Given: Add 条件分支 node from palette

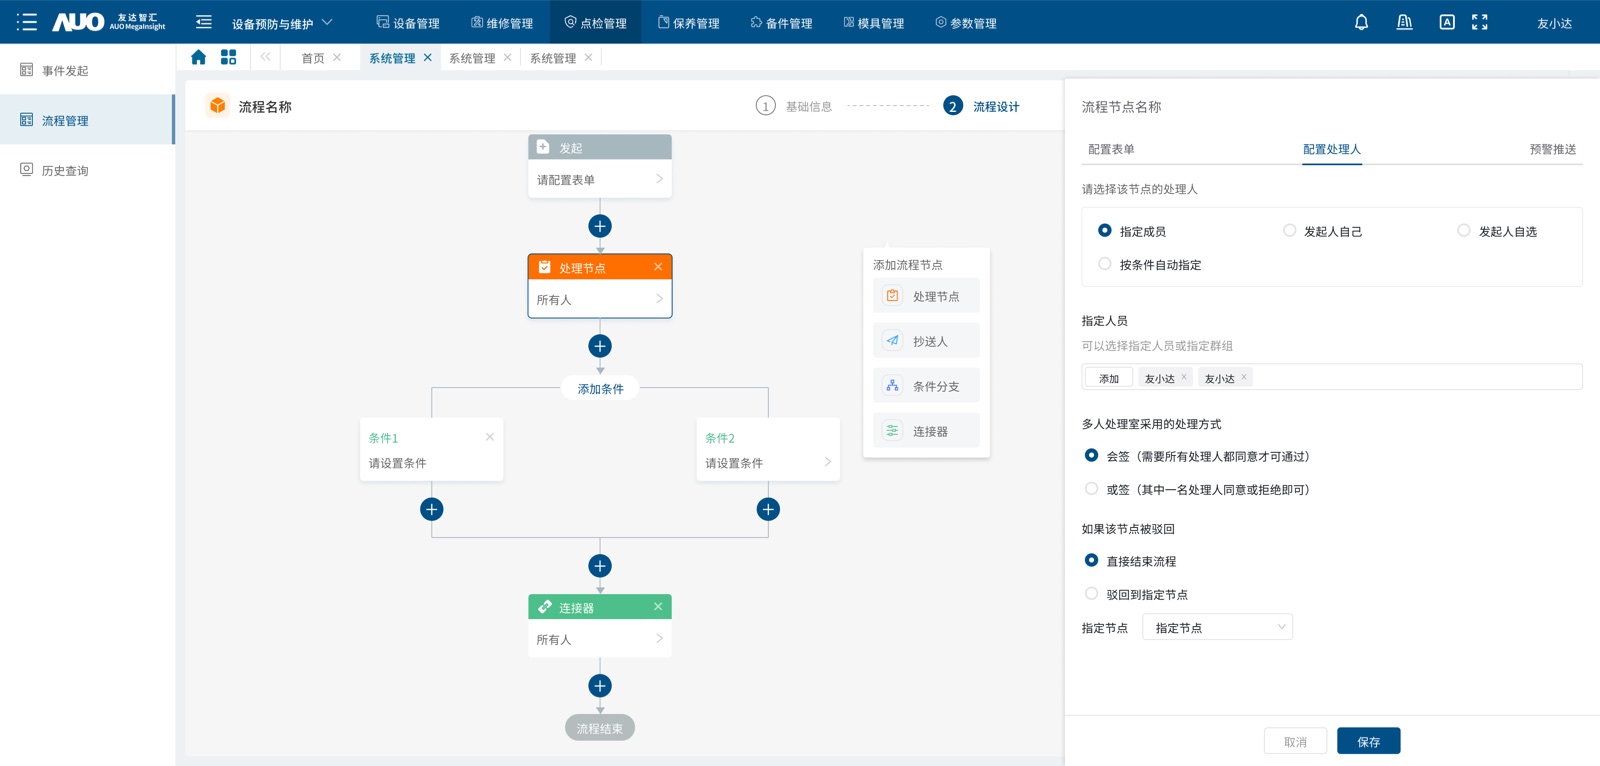Looking at the screenshot, I should pyautogui.click(x=926, y=386).
